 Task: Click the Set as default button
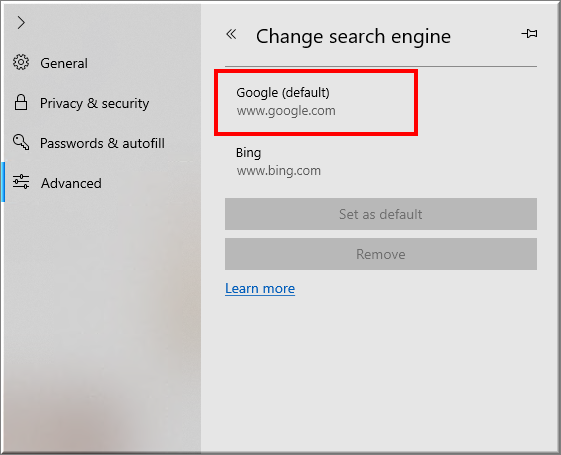381,214
